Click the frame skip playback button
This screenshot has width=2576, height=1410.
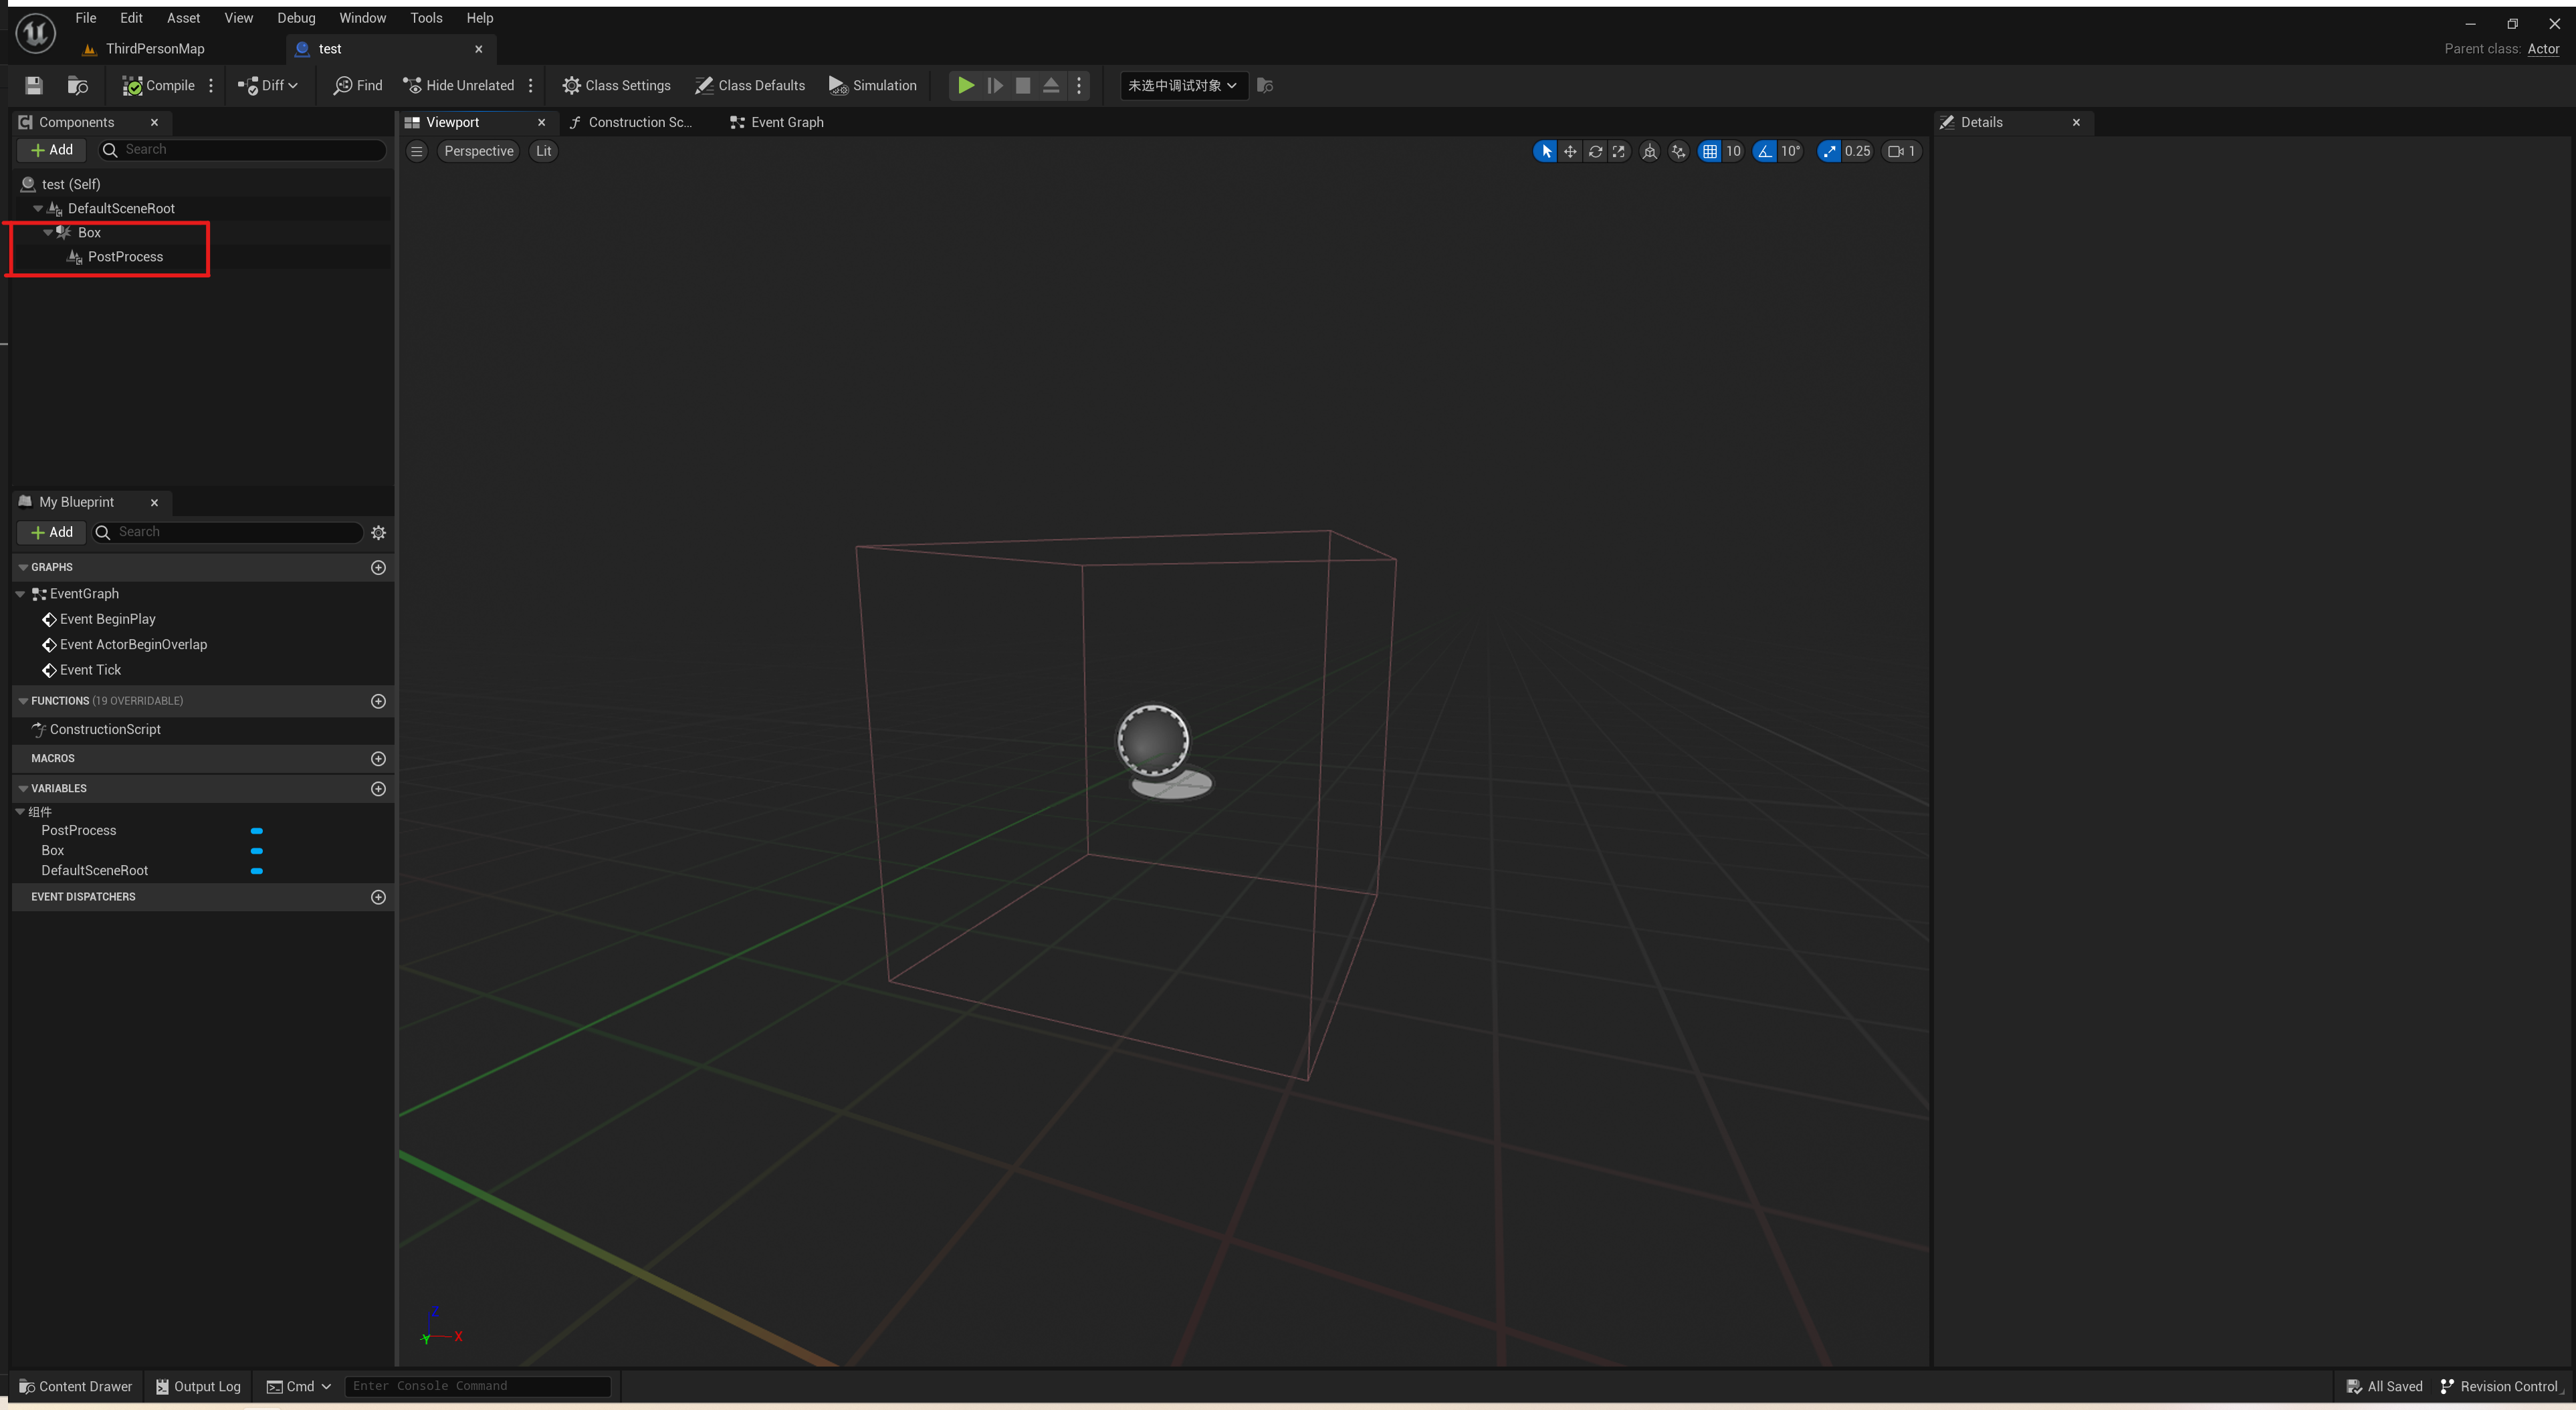click(995, 86)
